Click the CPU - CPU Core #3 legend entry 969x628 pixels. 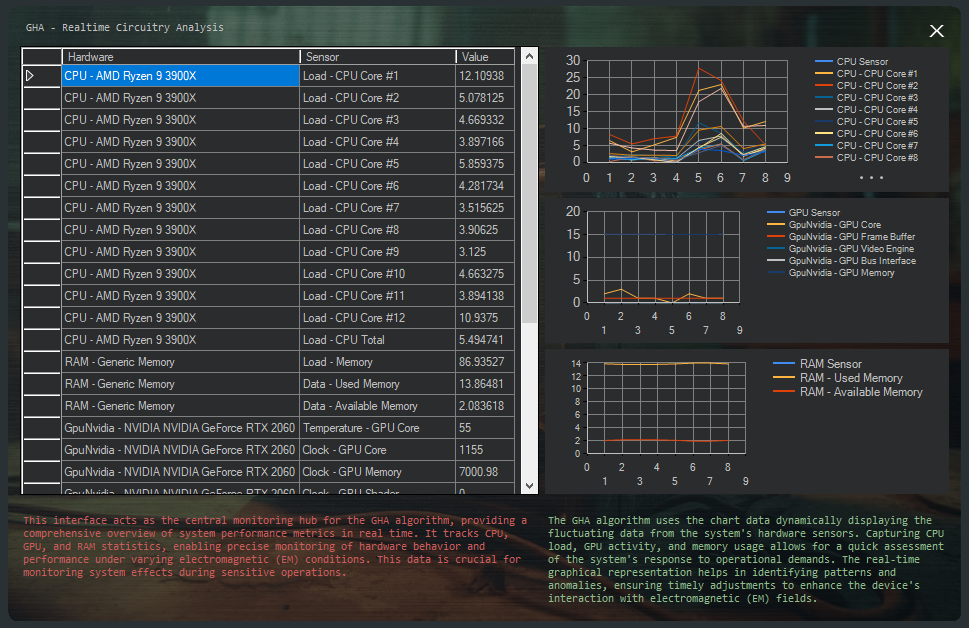coord(866,98)
